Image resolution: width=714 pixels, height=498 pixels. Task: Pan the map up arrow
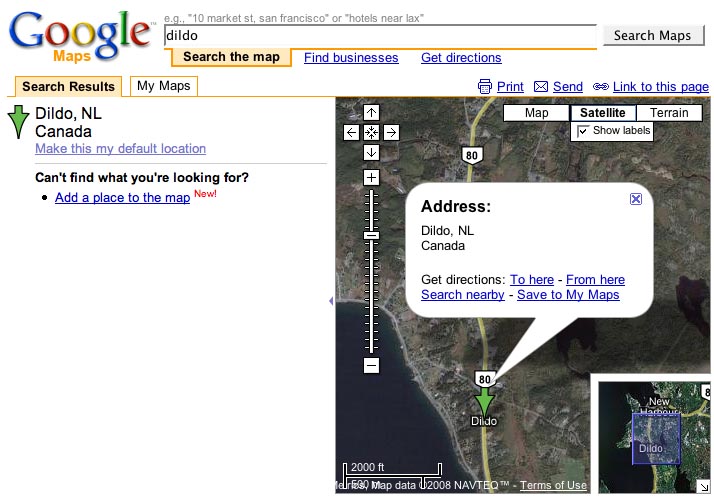click(371, 112)
